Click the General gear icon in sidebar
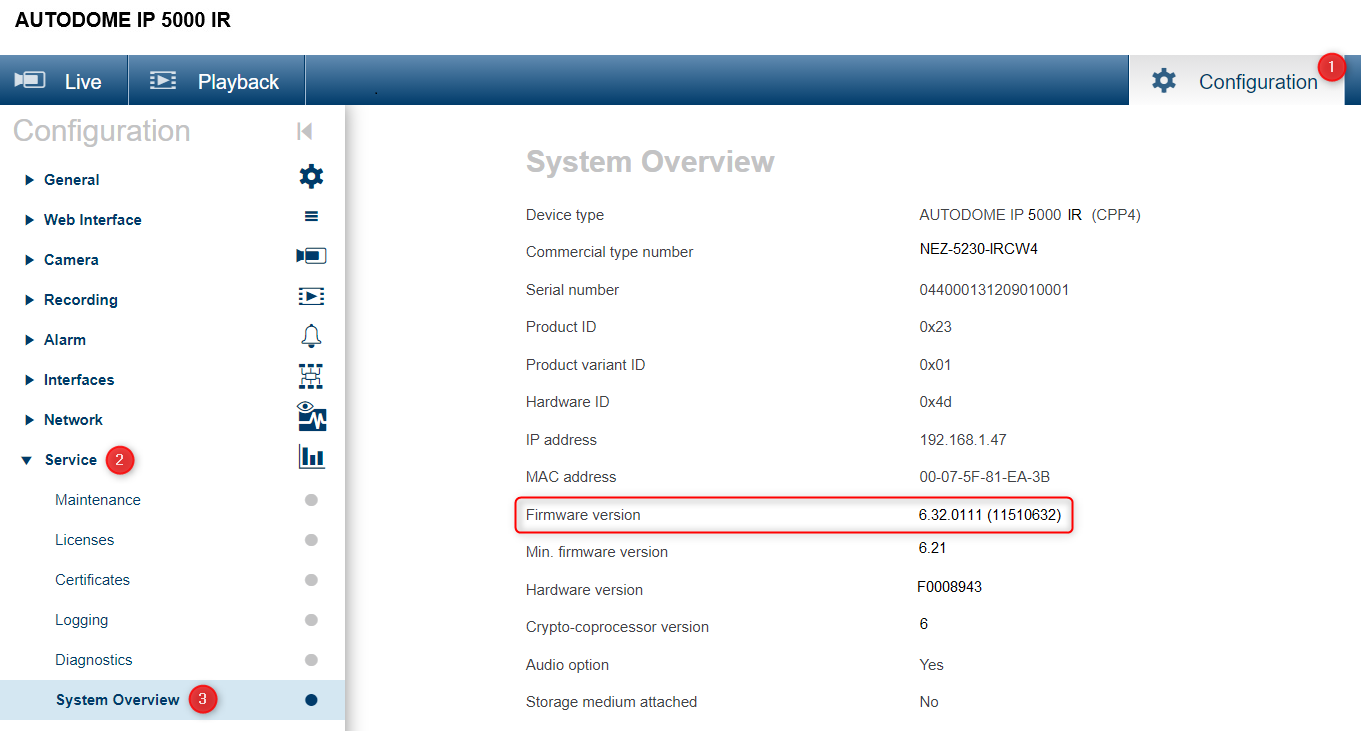 [311, 178]
